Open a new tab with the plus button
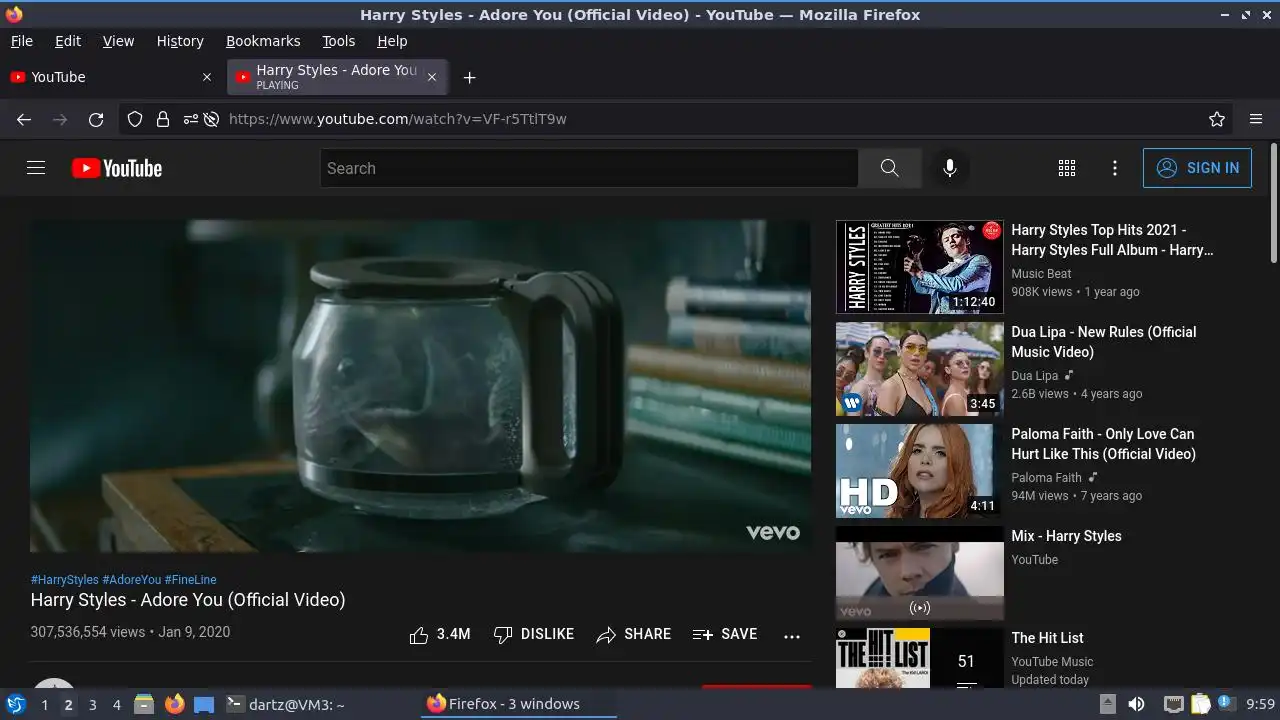The image size is (1280, 720). [469, 77]
